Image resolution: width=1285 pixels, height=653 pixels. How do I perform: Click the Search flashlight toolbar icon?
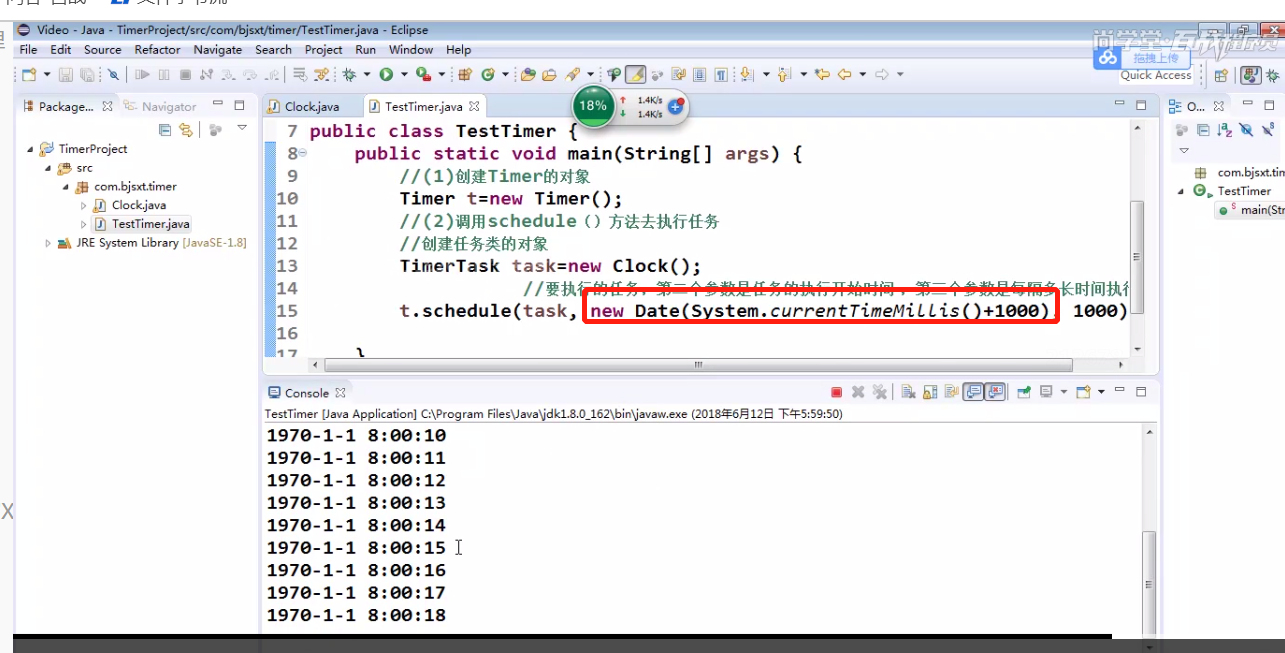pyautogui.click(x=574, y=75)
